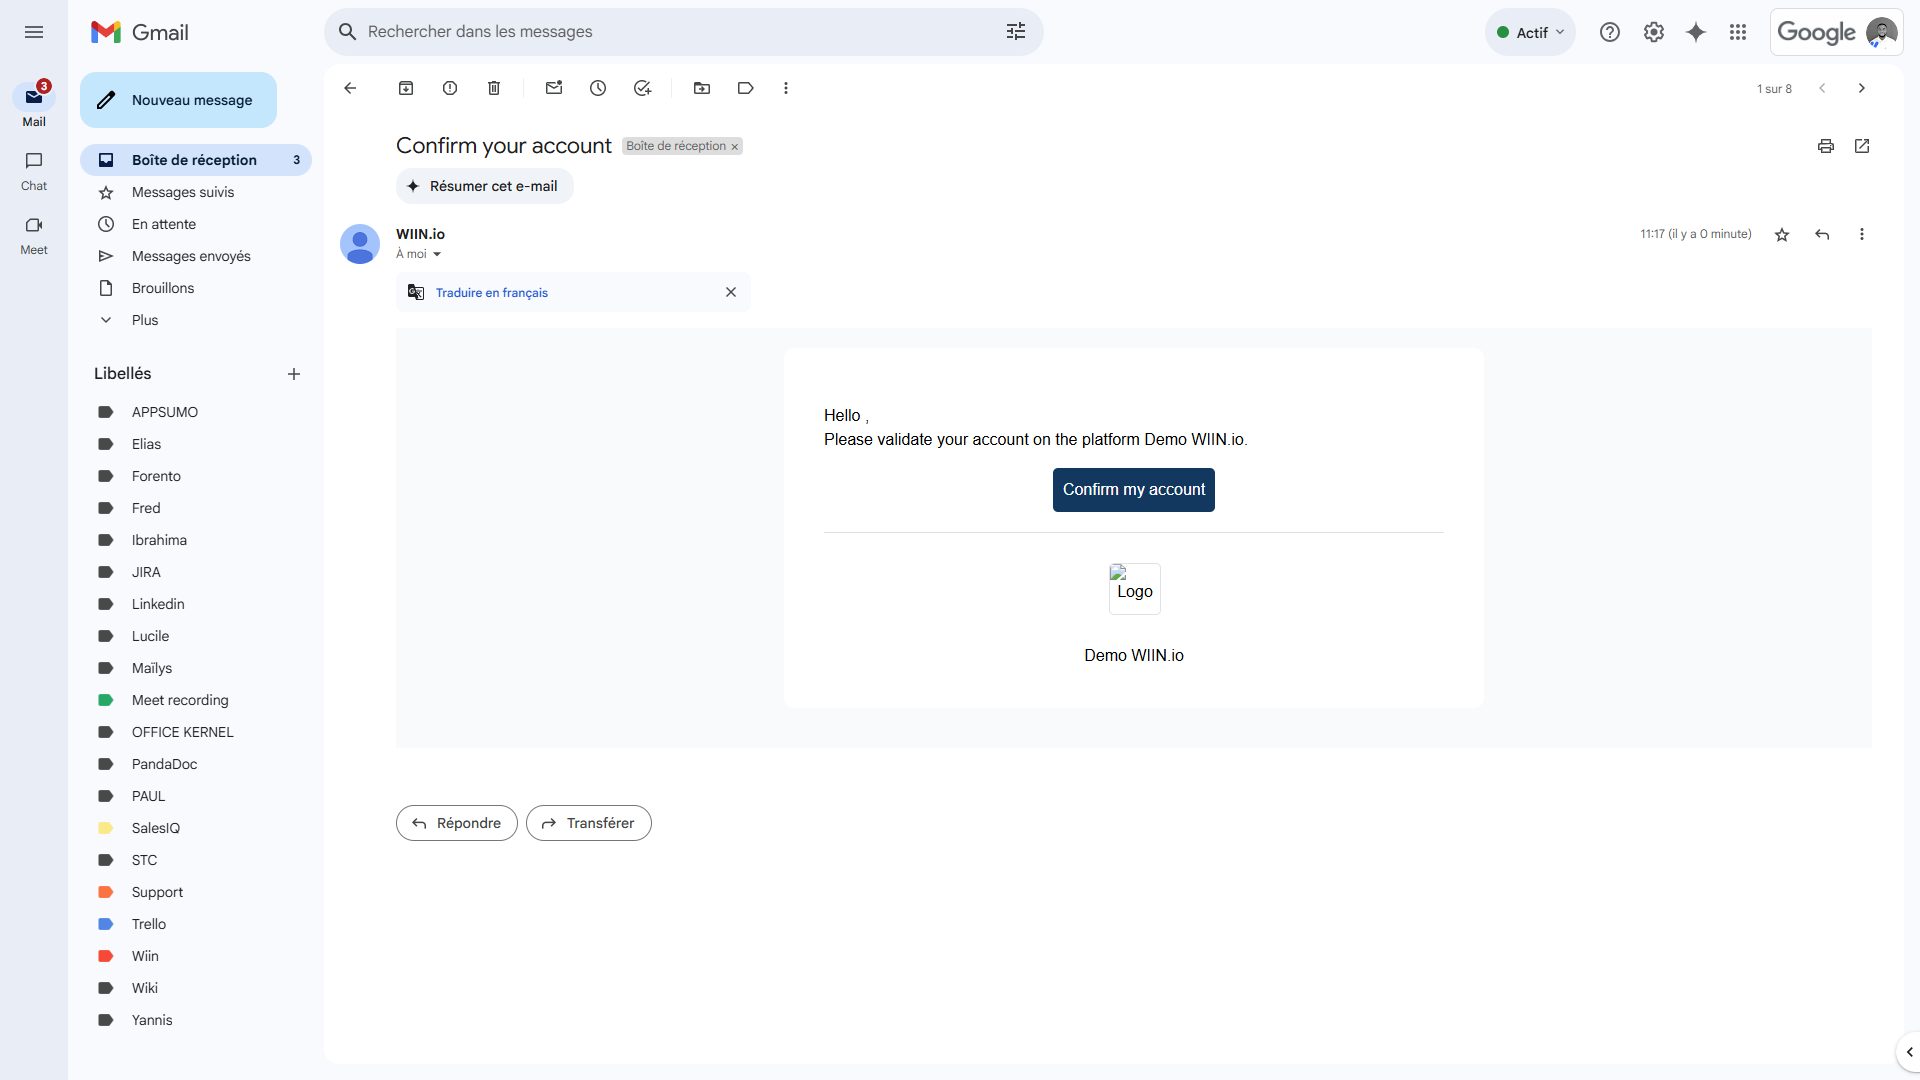Open the Support label

[x=196, y=892]
